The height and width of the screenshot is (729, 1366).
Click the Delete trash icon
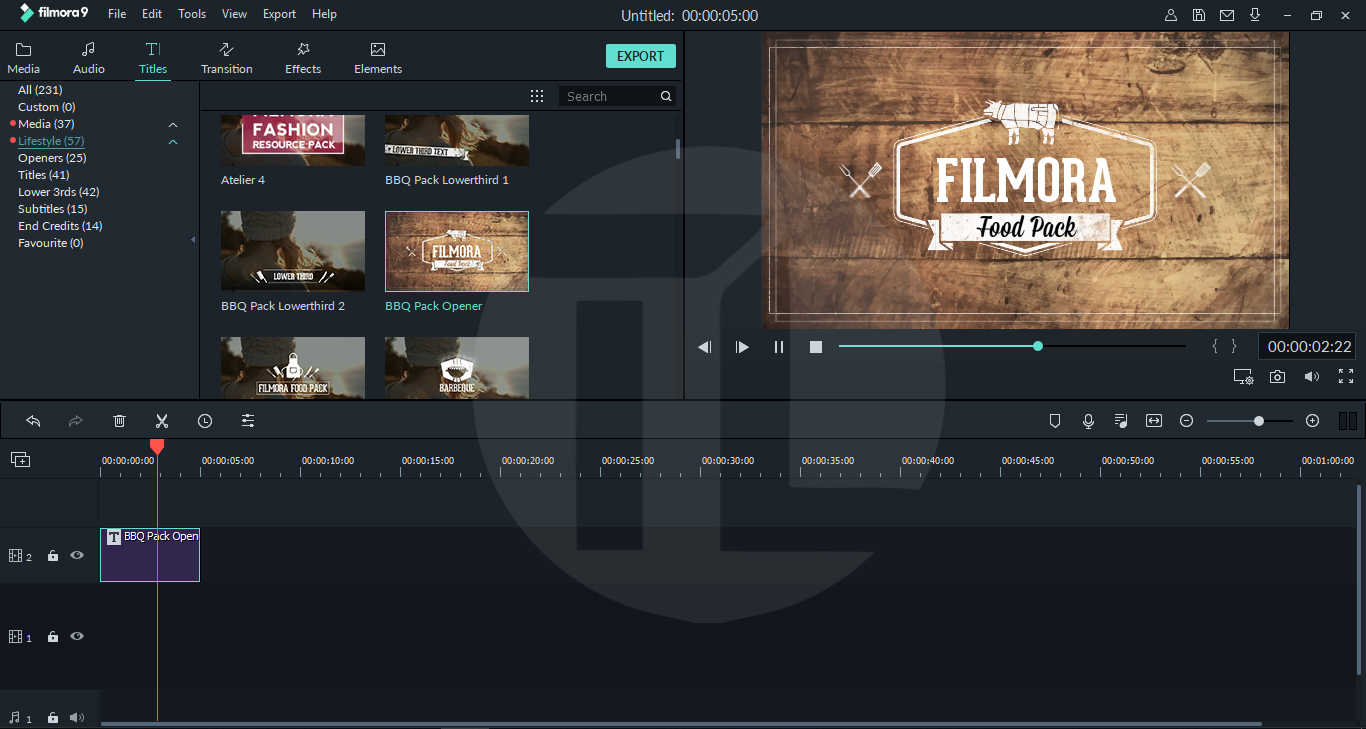(119, 421)
